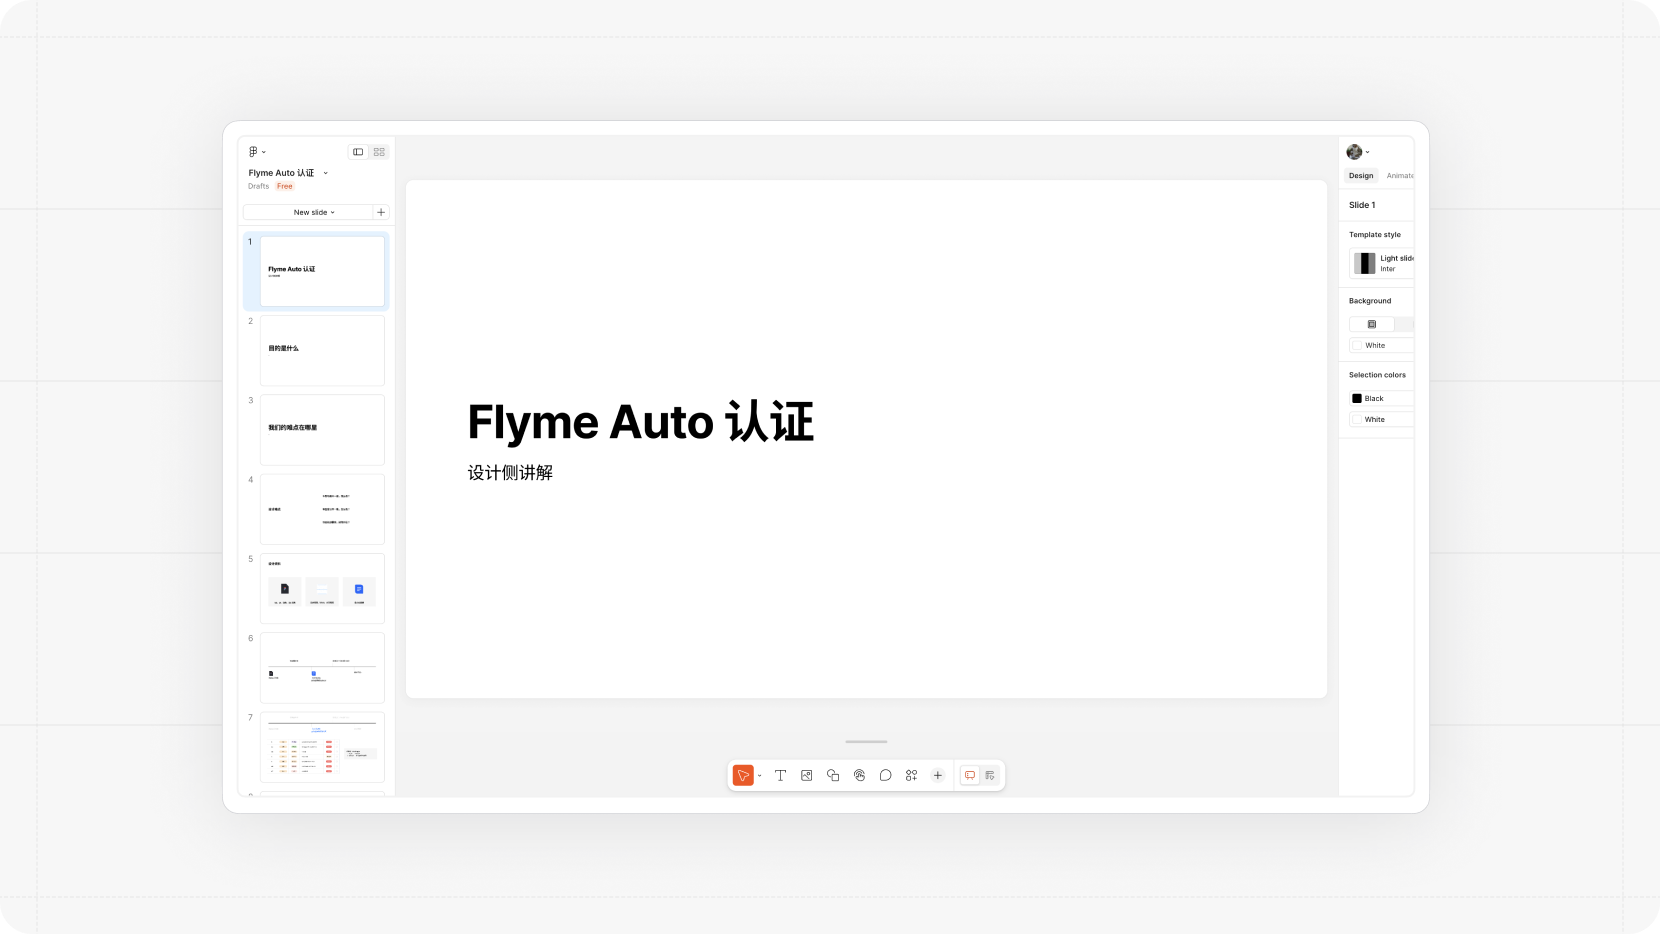Click the Template style section label
1660x934 pixels.
(x=1375, y=235)
